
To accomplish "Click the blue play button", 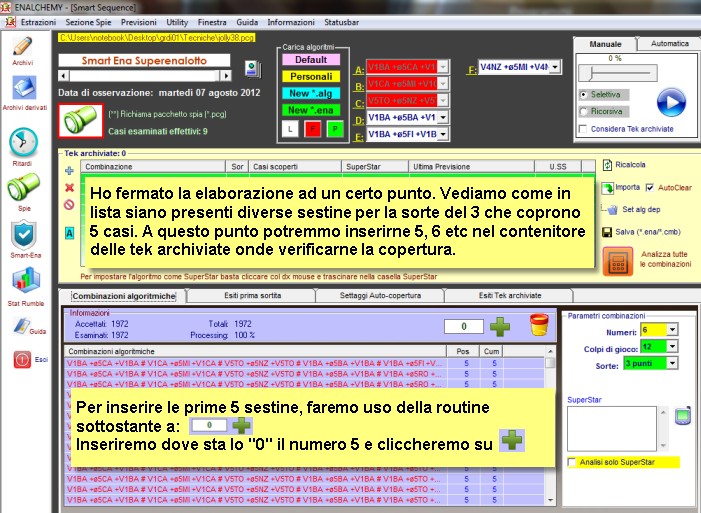I will (x=671, y=102).
